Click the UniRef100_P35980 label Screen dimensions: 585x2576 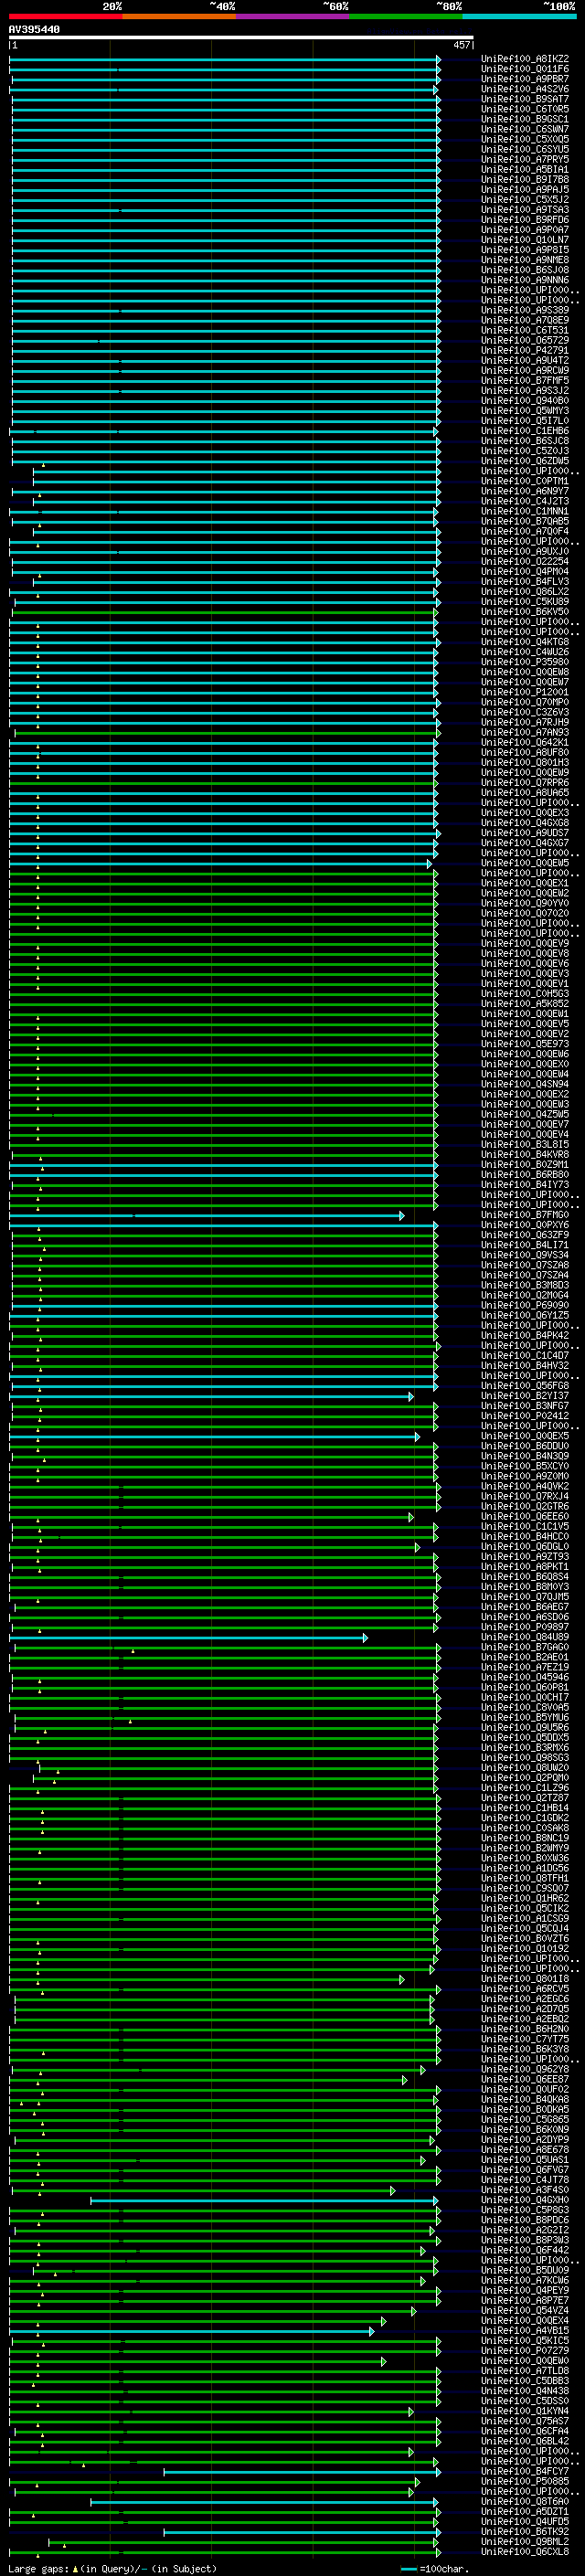click(x=525, y=662)
